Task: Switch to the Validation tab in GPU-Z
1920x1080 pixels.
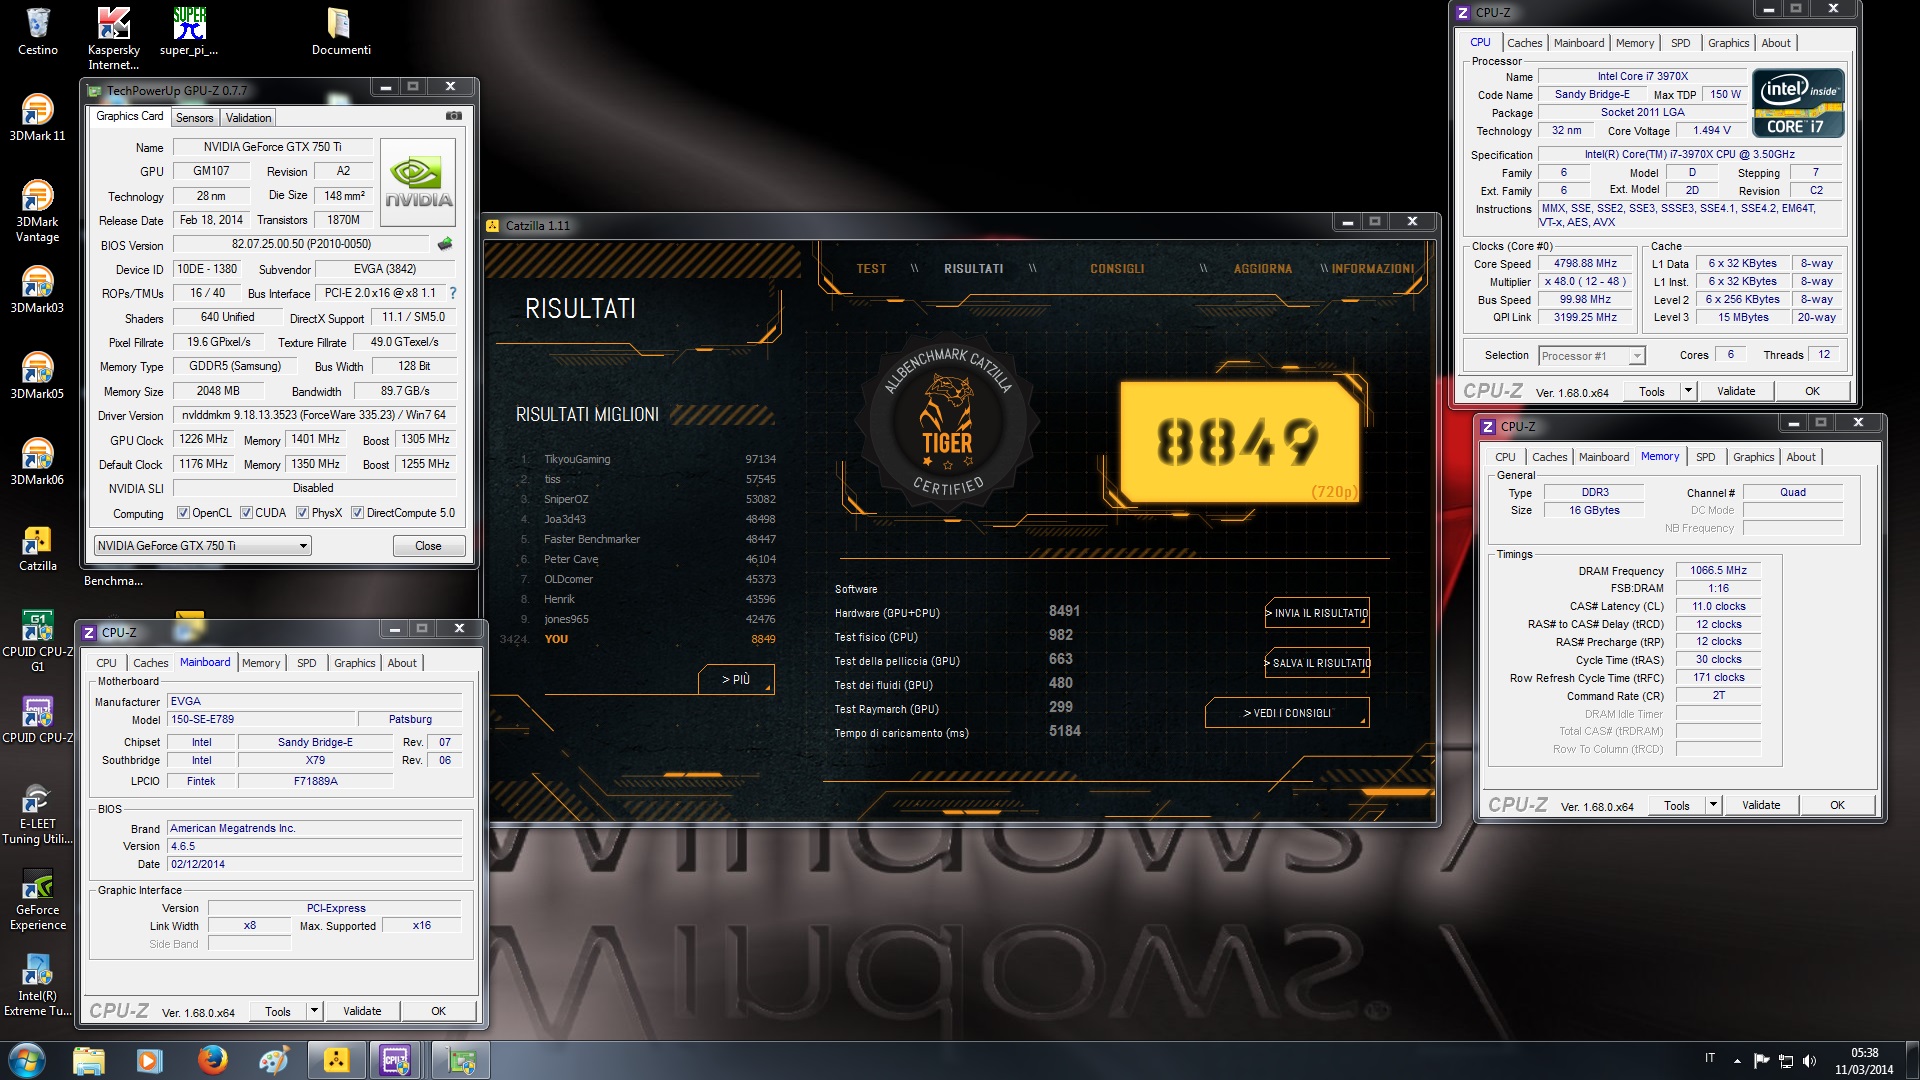Action: point(248,118)
